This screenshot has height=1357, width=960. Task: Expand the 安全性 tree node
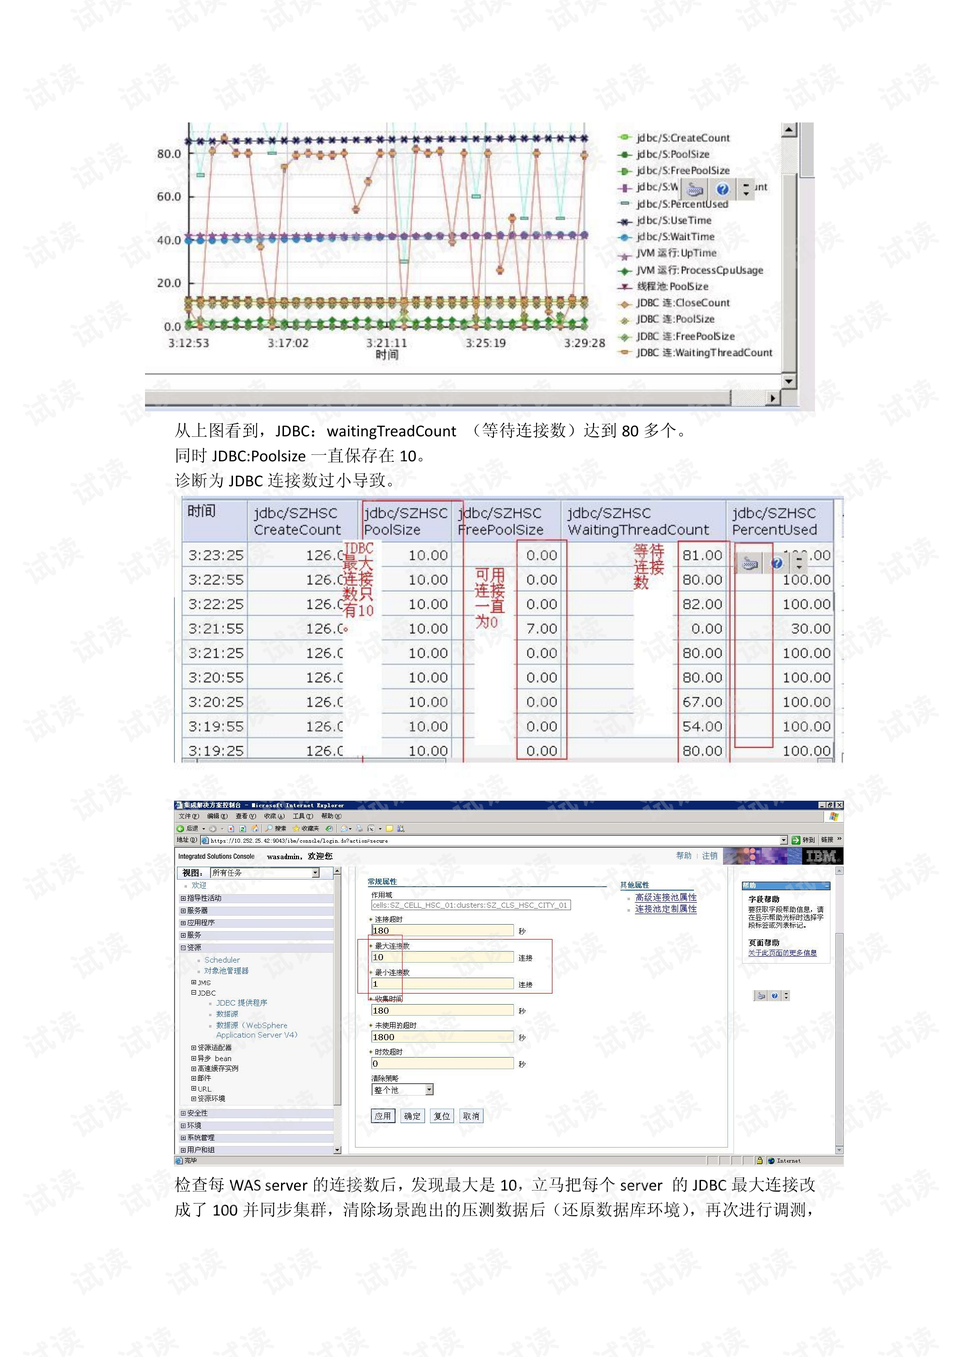coord(183,1113)
